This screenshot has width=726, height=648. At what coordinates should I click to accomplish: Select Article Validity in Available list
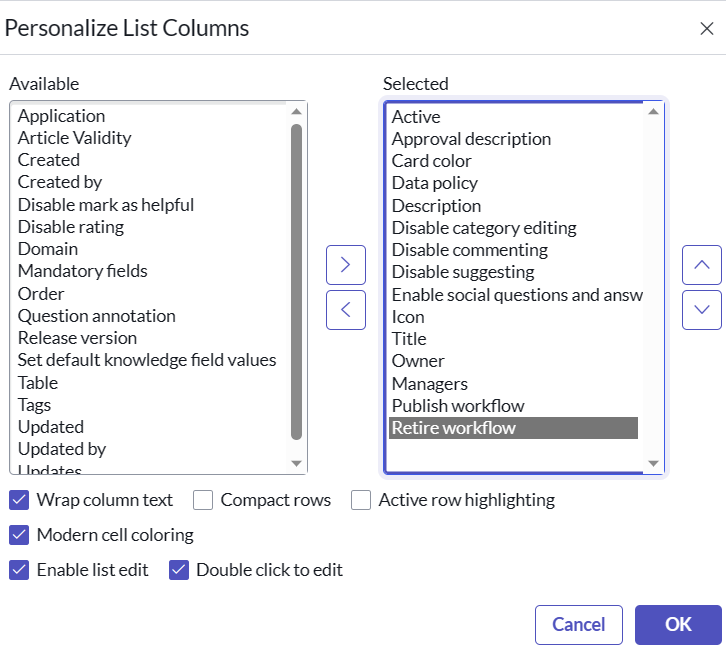click(x=74, y=138)
